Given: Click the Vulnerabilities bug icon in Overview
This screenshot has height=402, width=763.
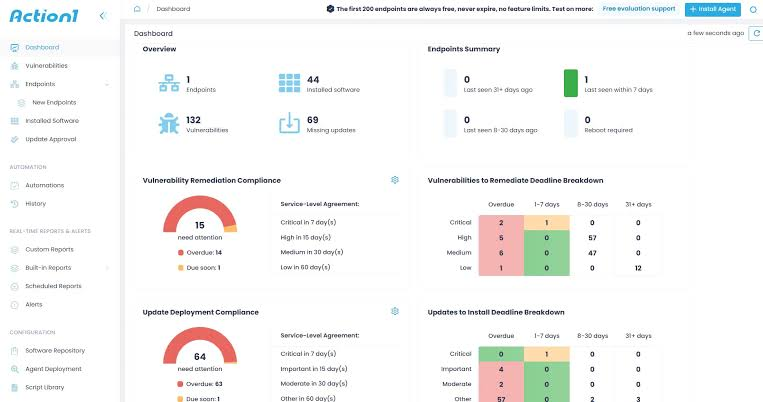Looking at the screenshot, I should (169, 124).
